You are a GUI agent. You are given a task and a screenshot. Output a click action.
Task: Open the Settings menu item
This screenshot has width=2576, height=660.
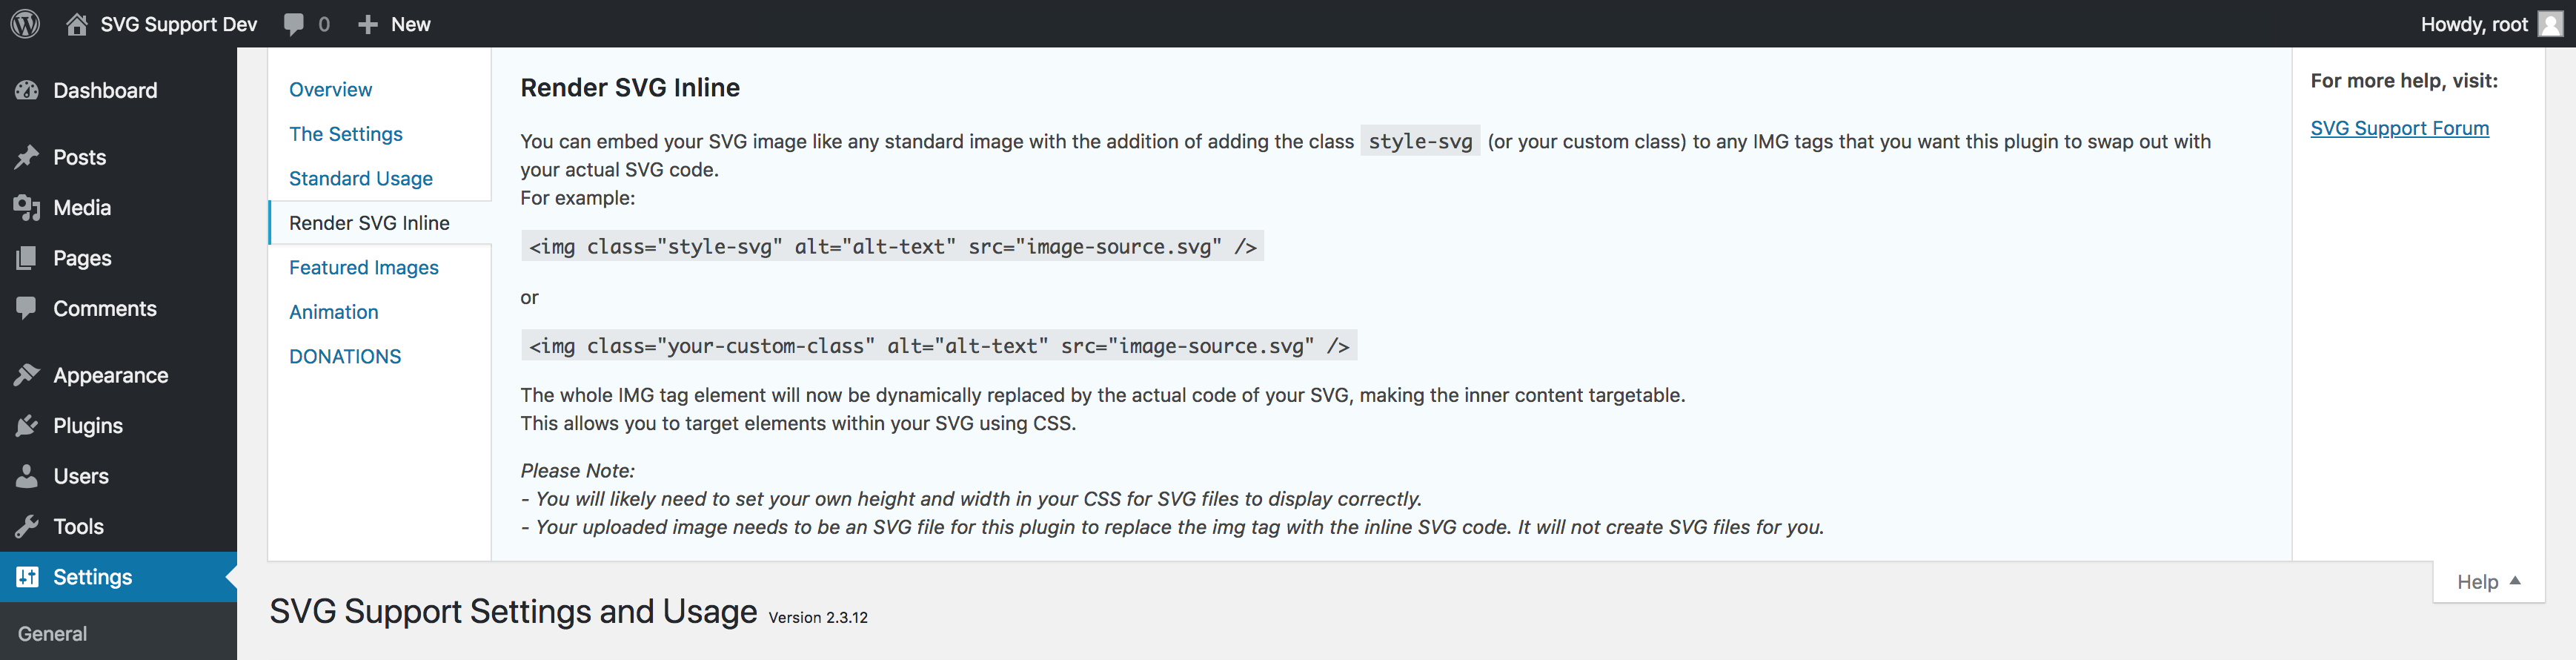tap(118, 577)
